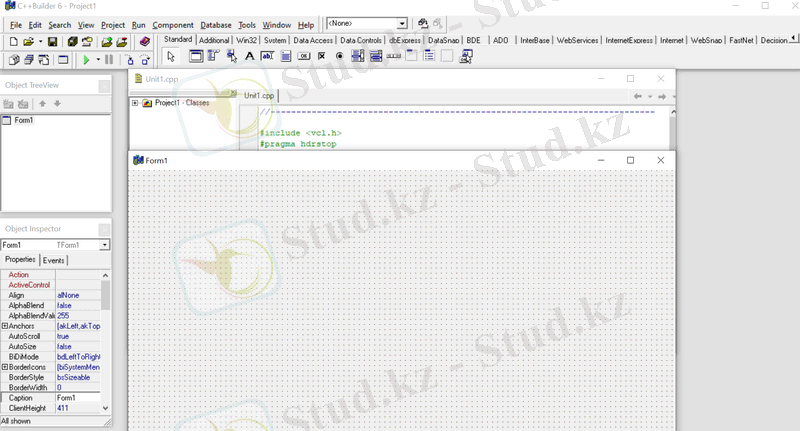
Task: Select the RadioButton component icon
Action: point(339,56)
